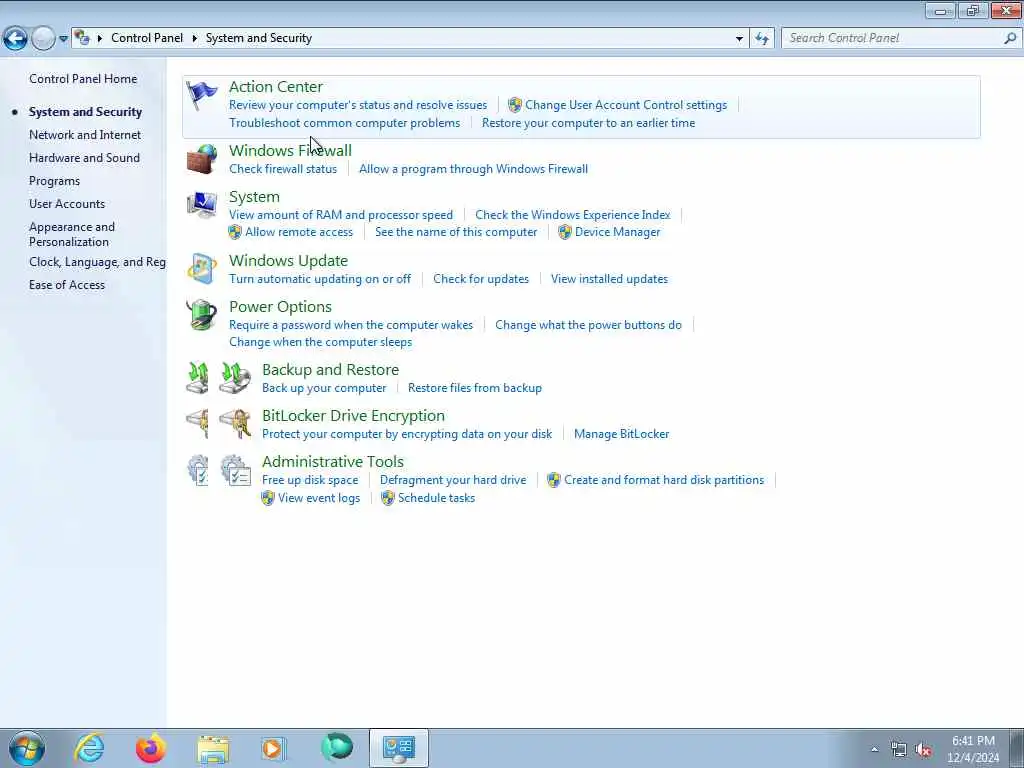Expand the address bar history dropdown

coord(739,39)
